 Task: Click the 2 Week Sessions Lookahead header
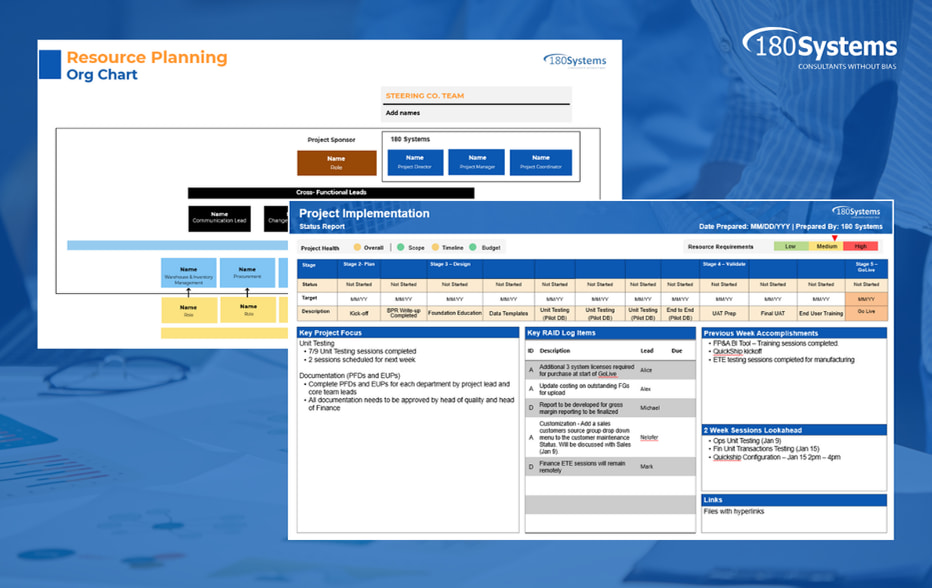pos(794,430)
